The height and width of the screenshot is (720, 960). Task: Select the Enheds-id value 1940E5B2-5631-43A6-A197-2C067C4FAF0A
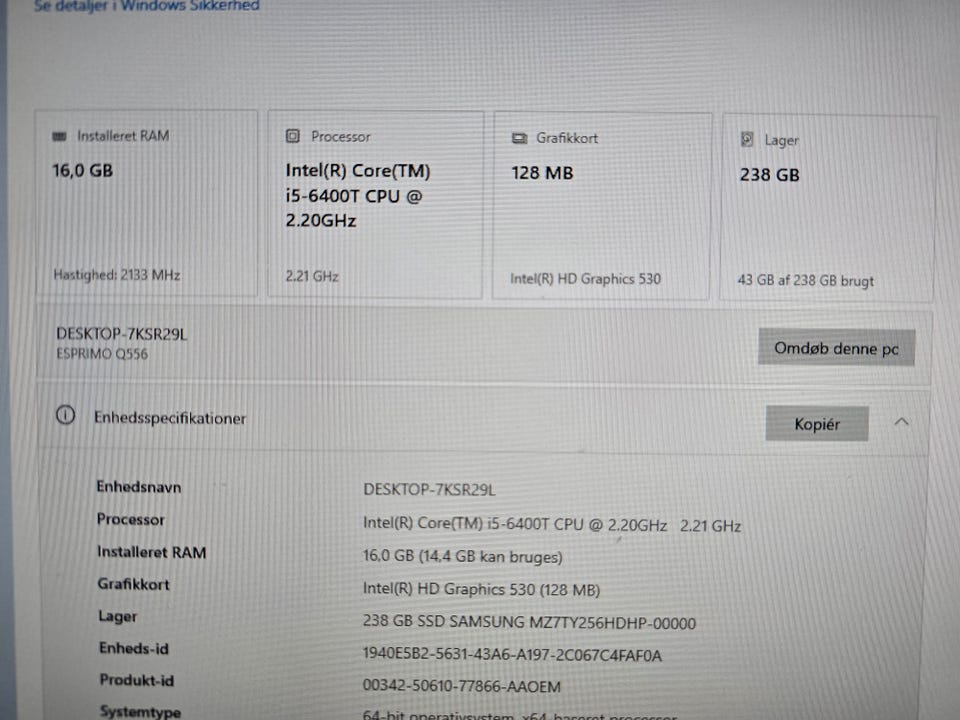tap(512, 655)
